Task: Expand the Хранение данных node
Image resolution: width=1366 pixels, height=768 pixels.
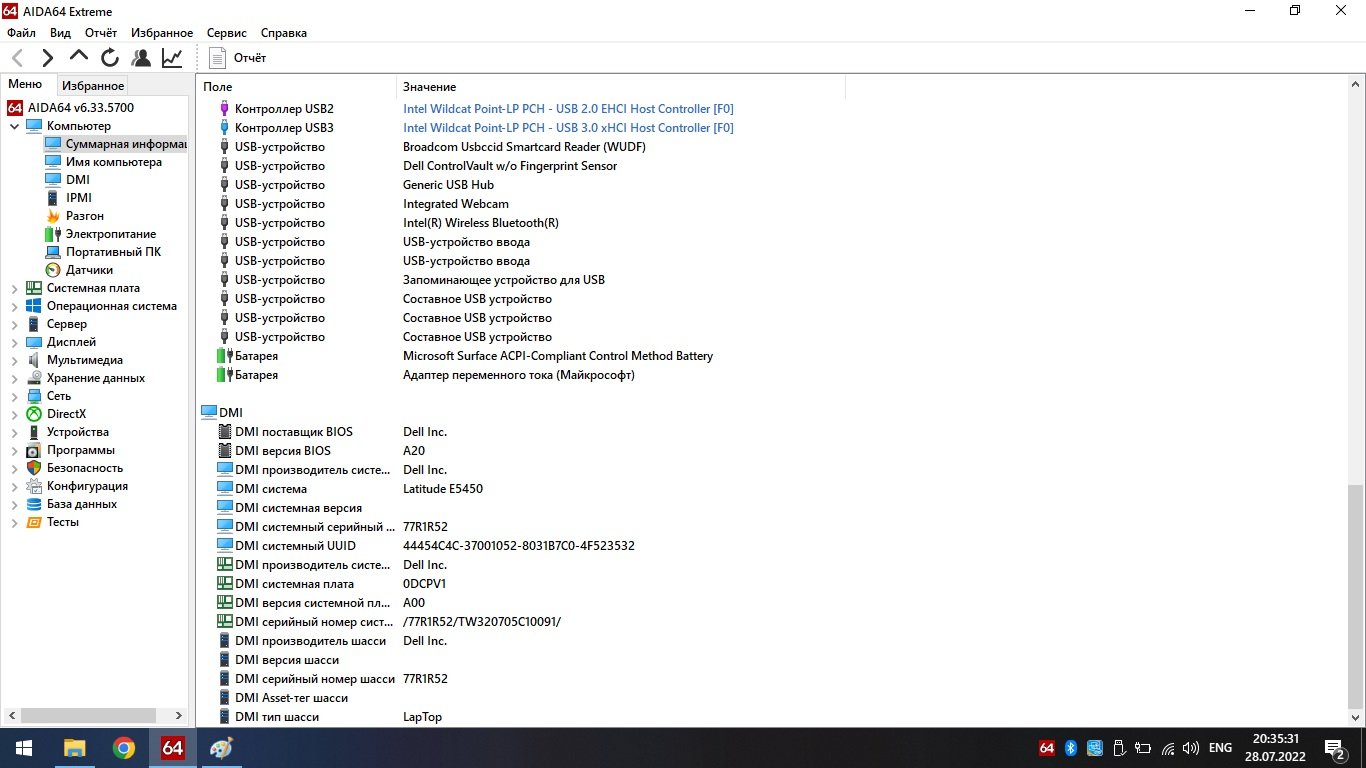Action: tap(14, 378)
